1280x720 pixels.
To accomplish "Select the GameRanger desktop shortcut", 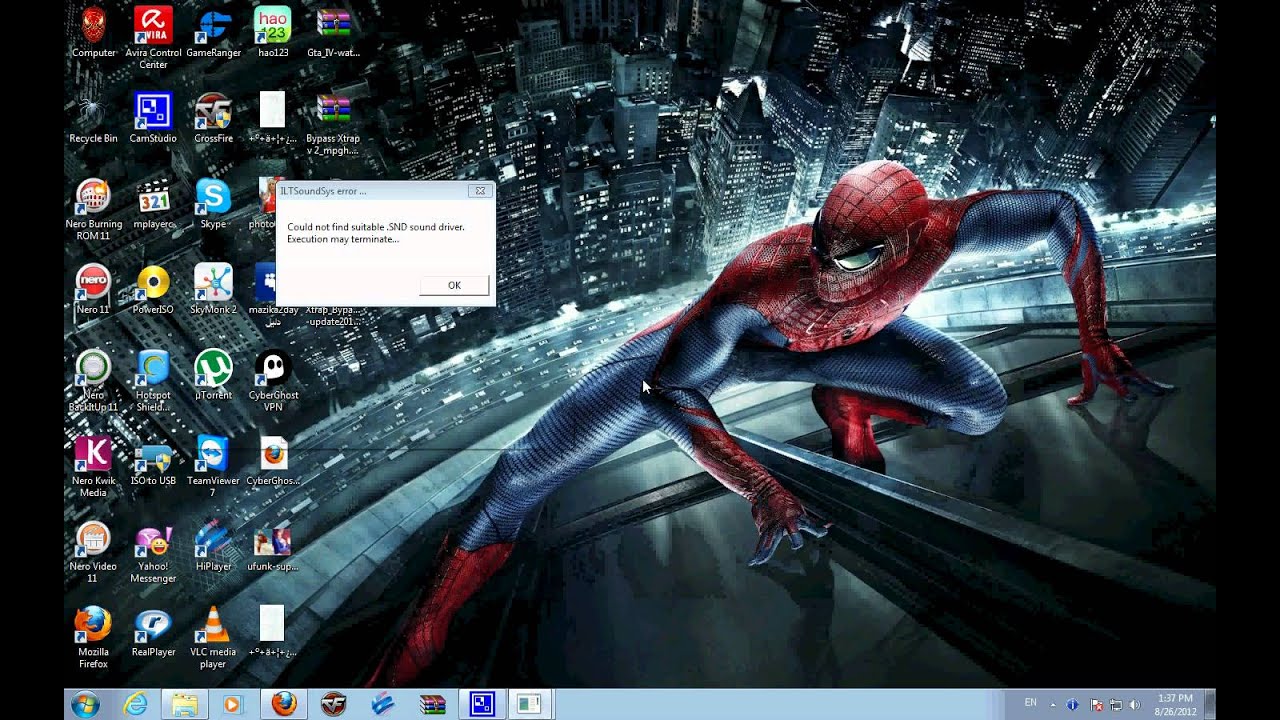I will pos(213,32).
